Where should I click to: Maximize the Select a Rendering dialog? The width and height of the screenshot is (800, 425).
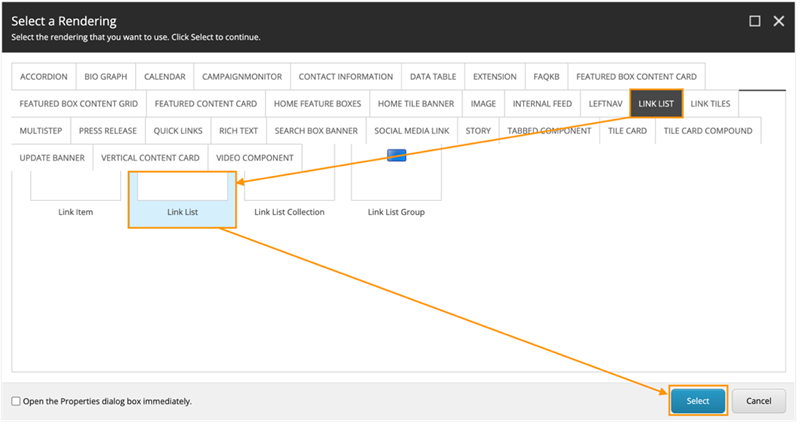pos(755,20)
